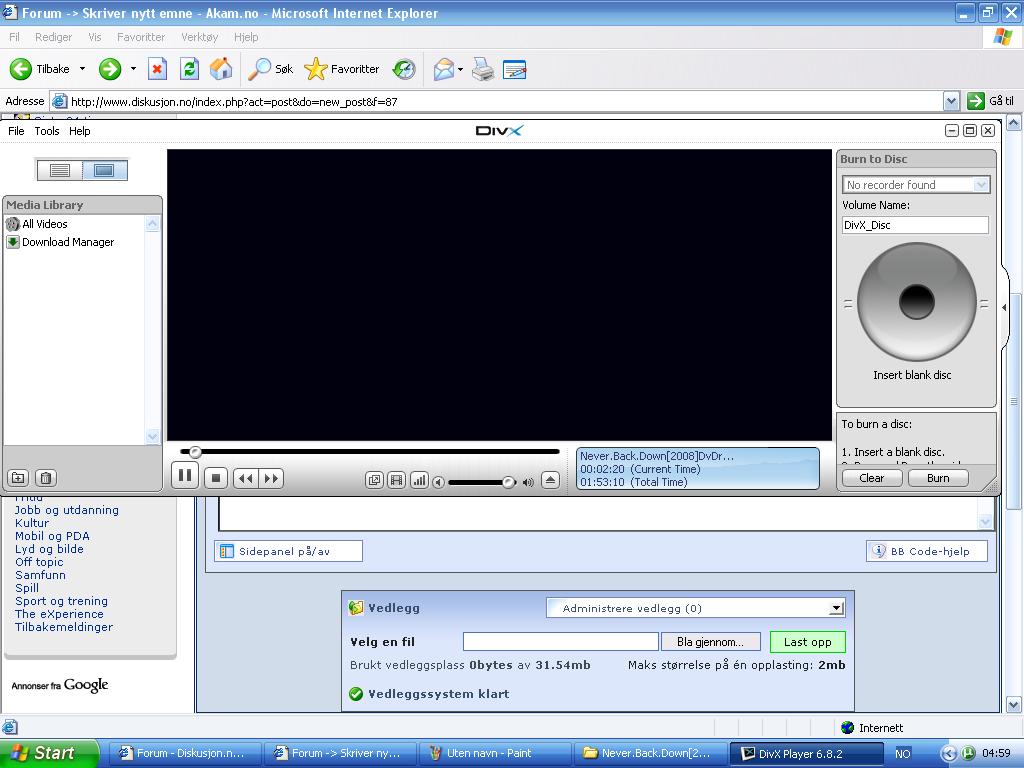Stop page loading with red X icon
1024x768 pixels.
point(157,69)
